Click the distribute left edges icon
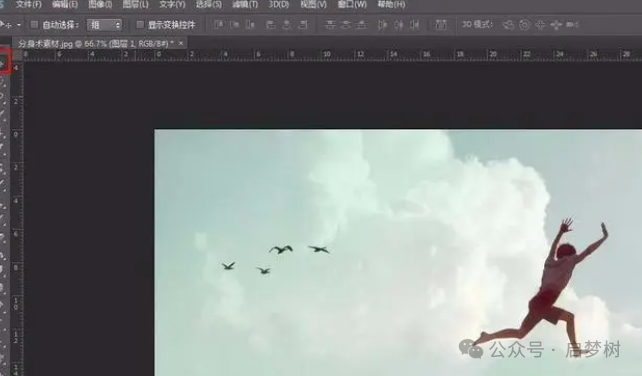 point(382,25)
